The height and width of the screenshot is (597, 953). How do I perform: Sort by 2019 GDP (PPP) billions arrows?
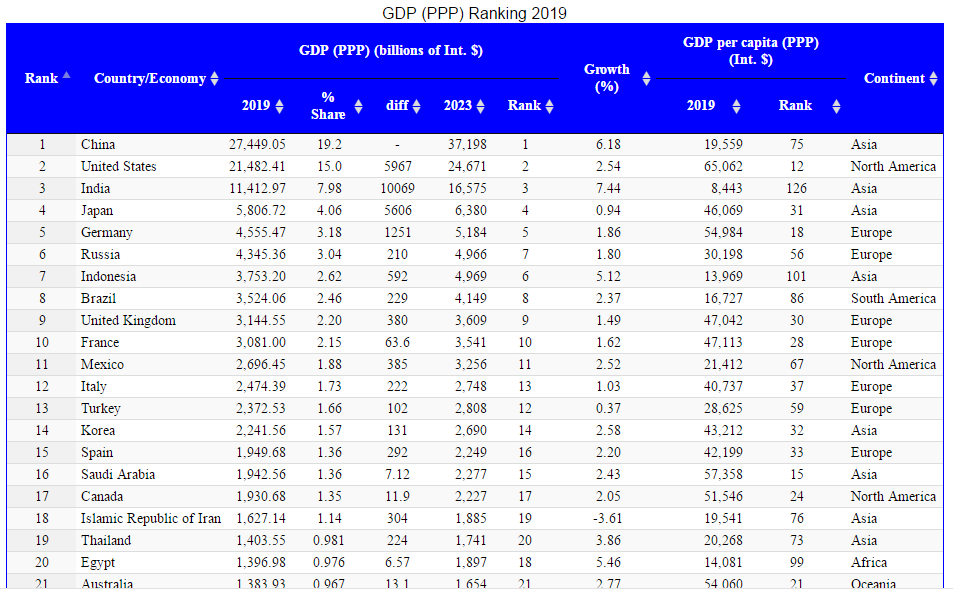tap(279, 106)
